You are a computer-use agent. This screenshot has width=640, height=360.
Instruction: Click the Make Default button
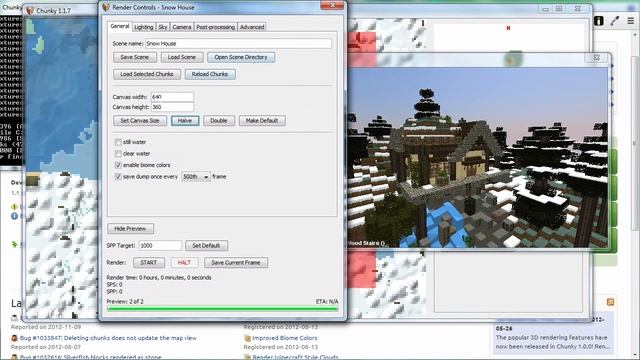point(262,121)
